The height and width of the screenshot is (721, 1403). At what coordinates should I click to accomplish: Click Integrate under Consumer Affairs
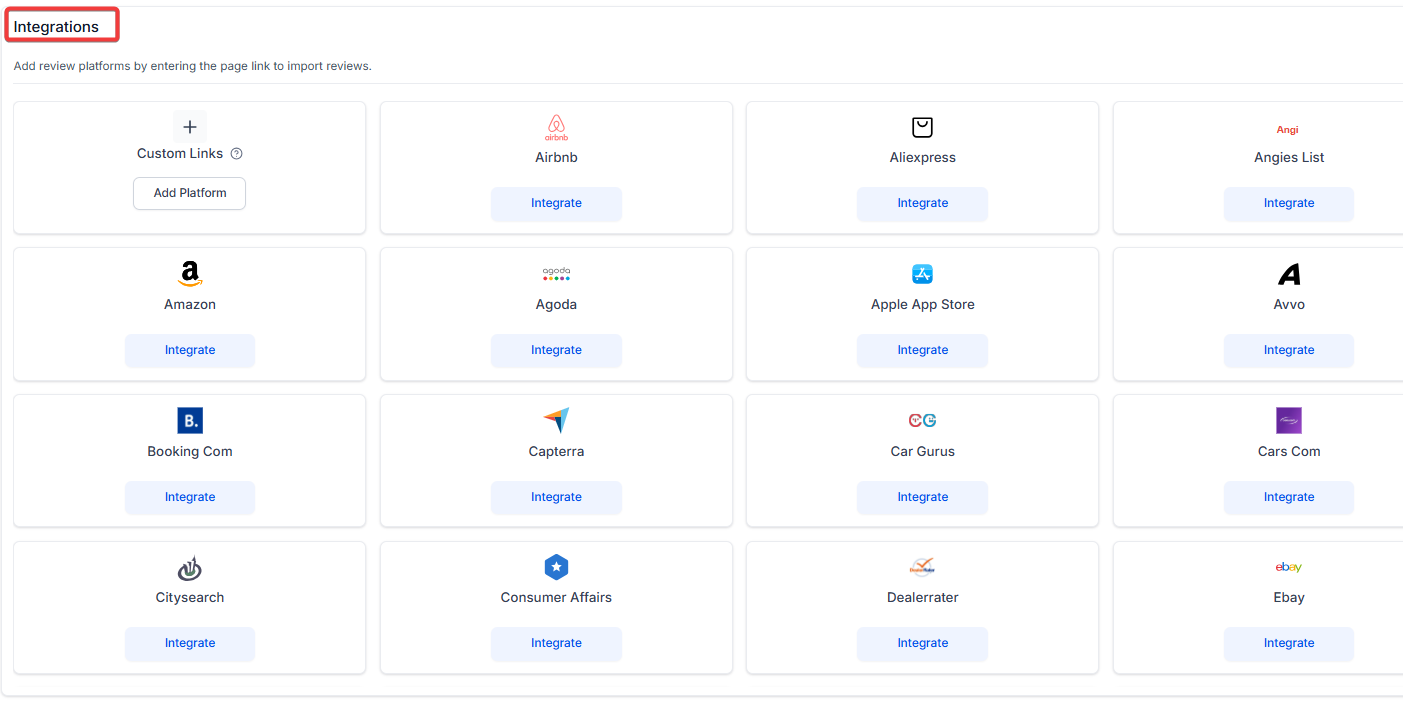click(x=556, y=643)
